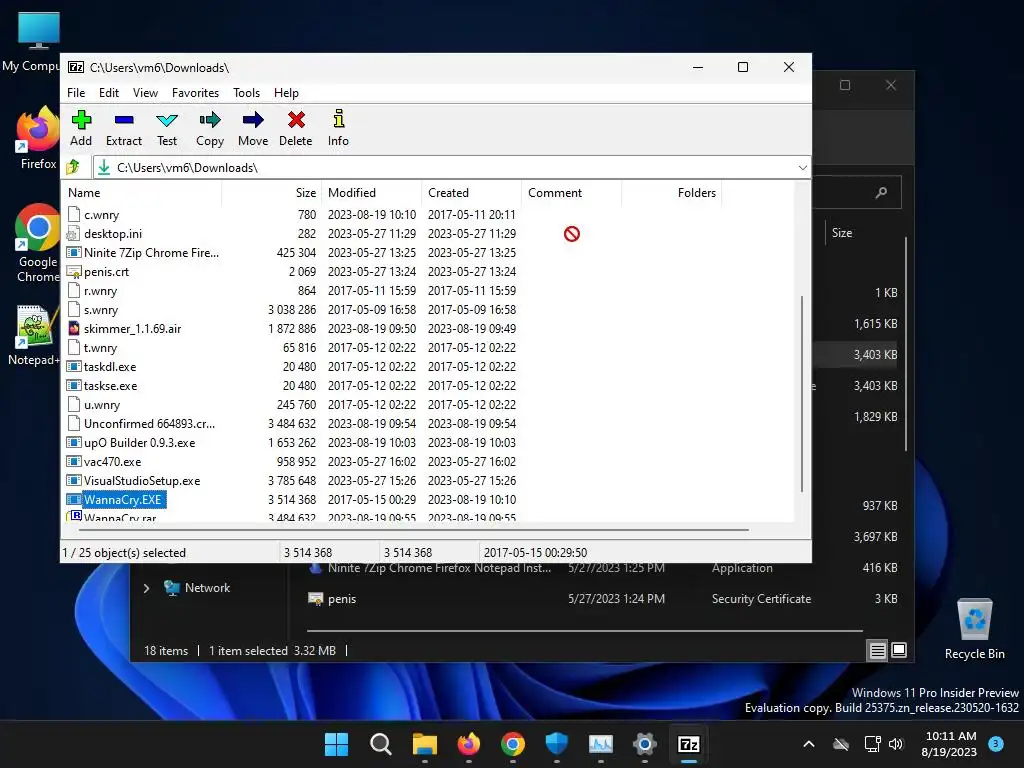Viewport: 1024px width, 768px height.
Task: Click the Copy toolbar icon
Action: point(210,128)
